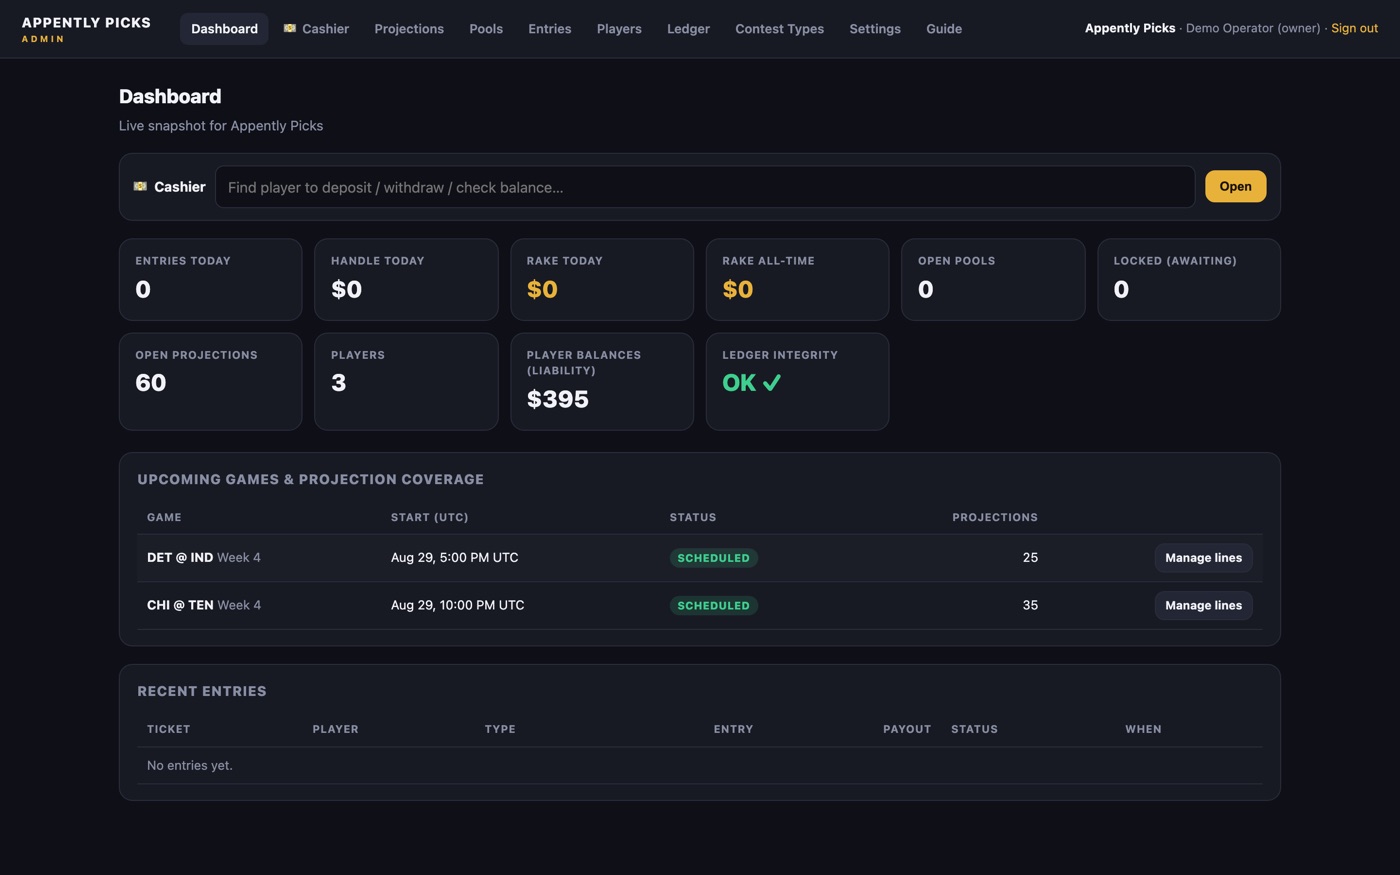Click the 'No entries yet.' message
This screenshot has height=875, width=1400.
click(x=190, y=765)
